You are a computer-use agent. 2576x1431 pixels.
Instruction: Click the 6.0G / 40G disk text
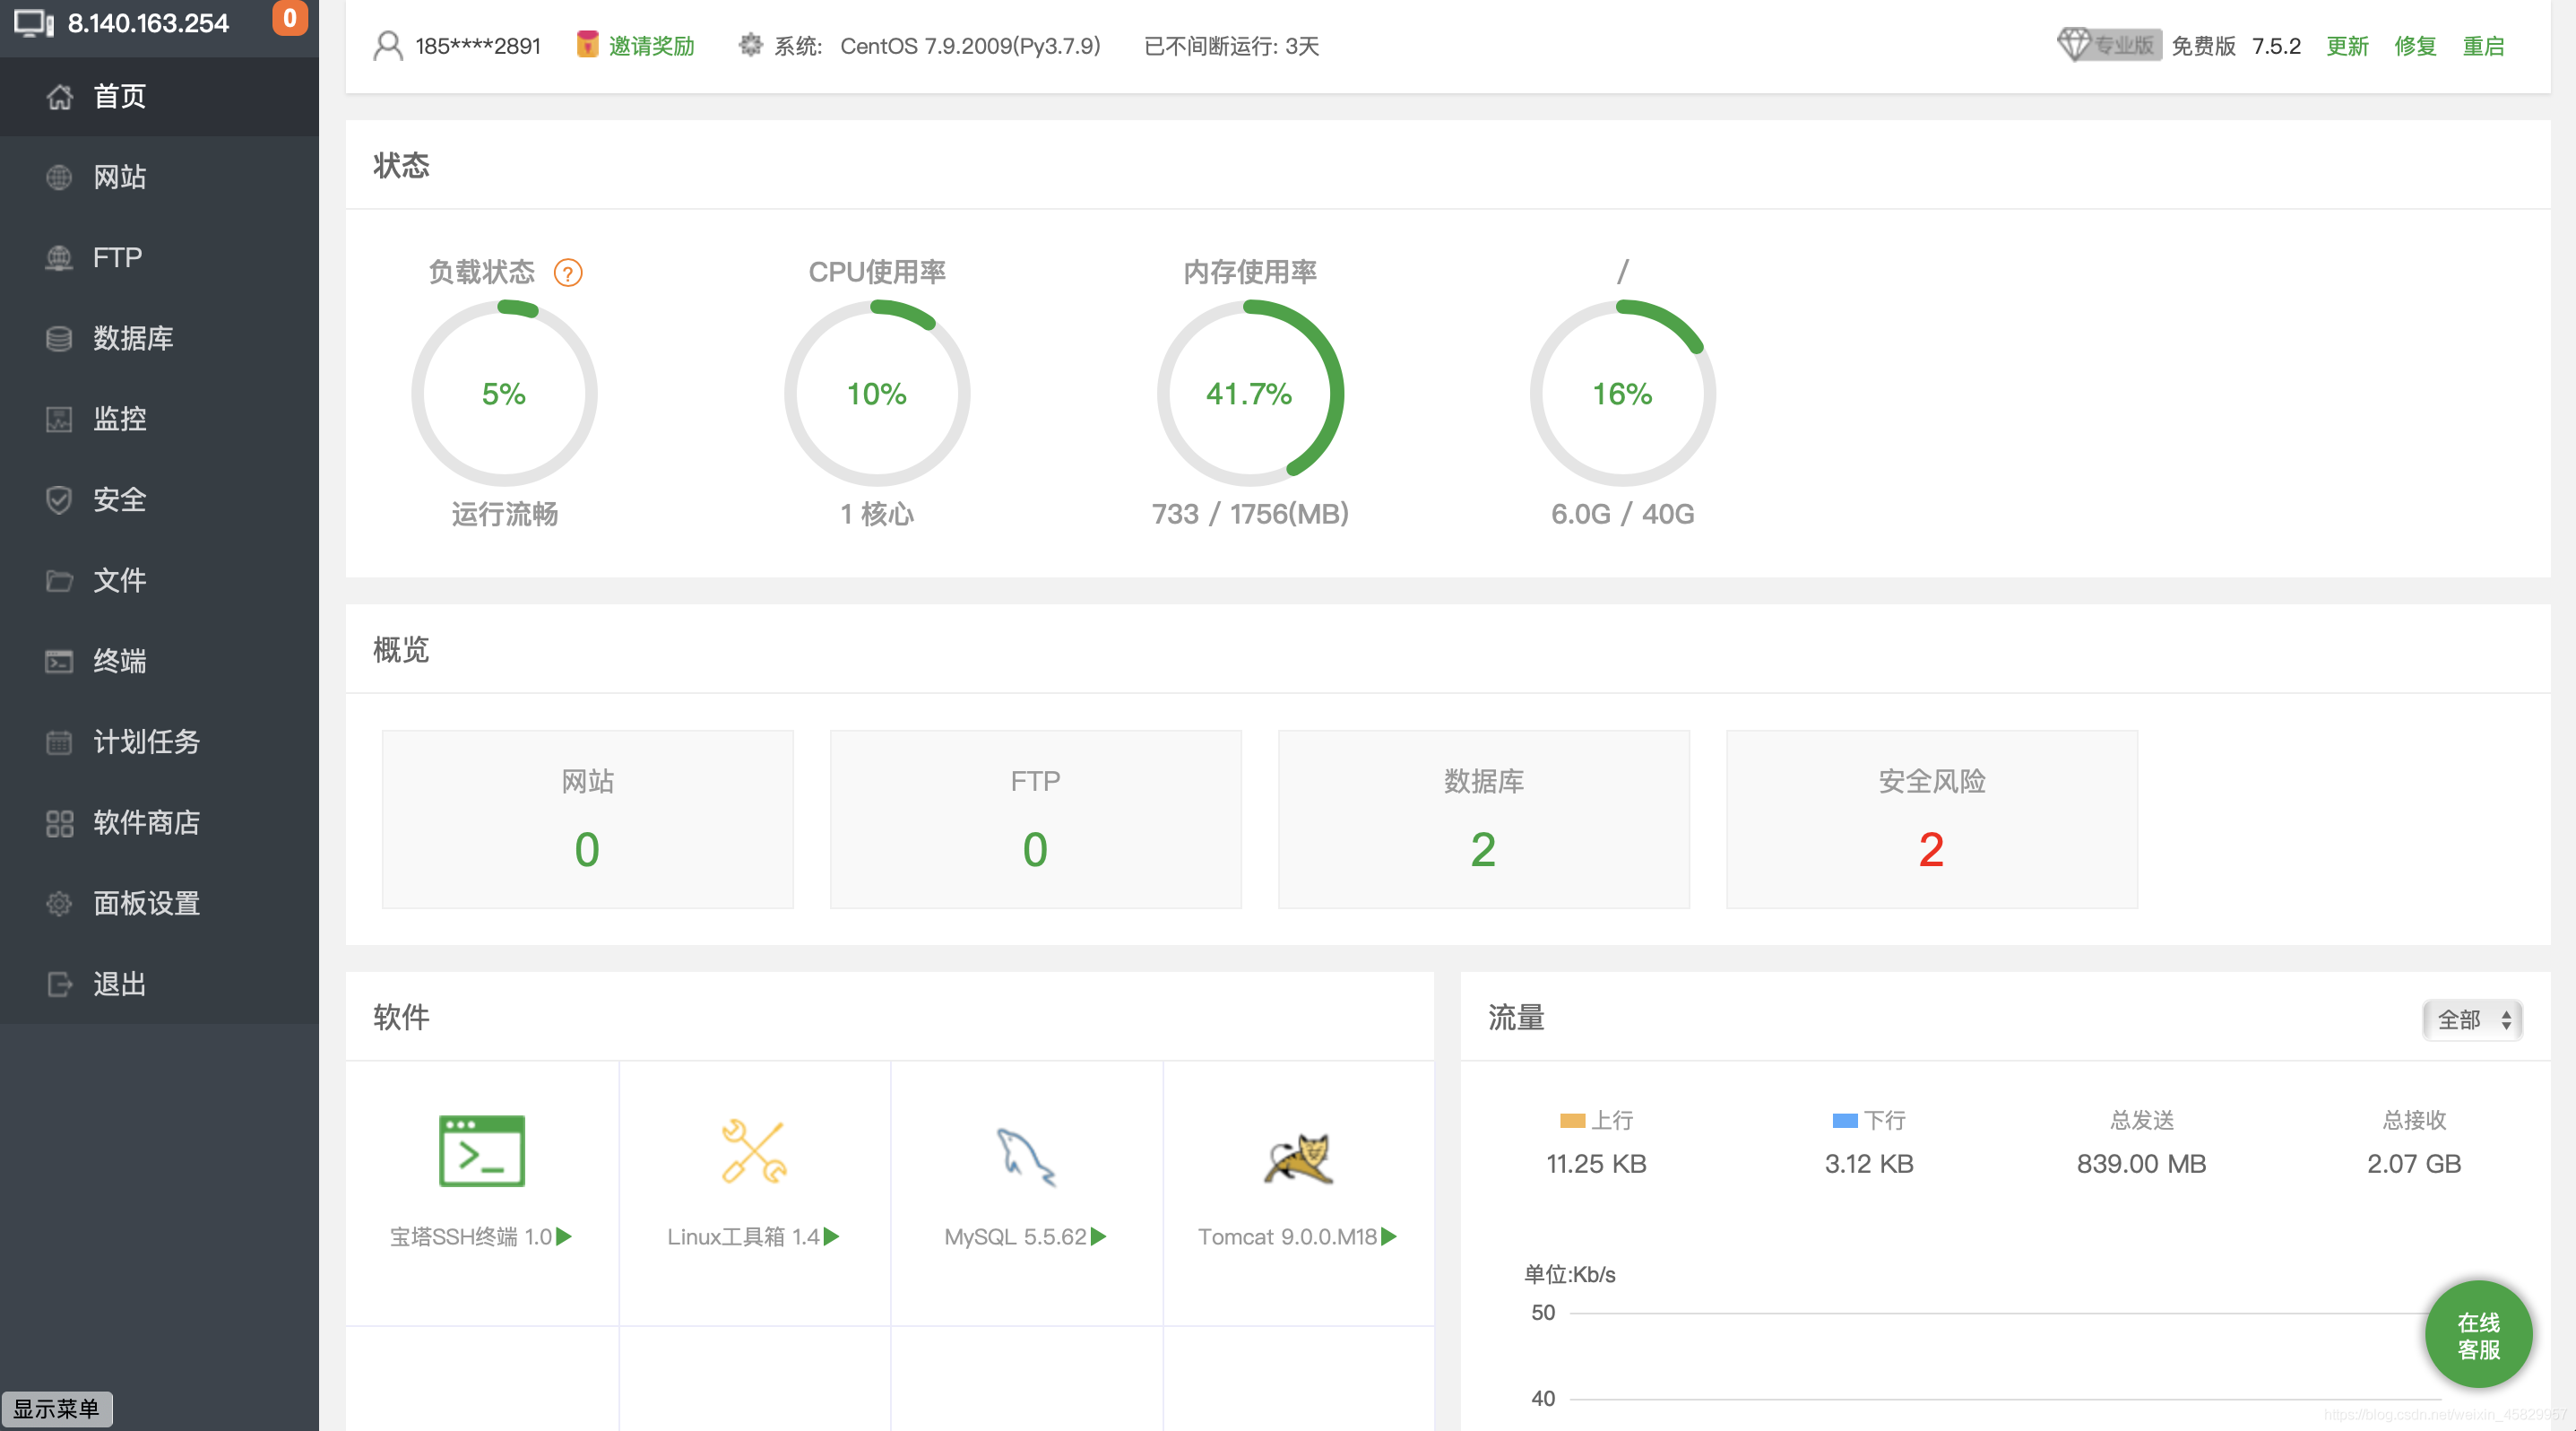(1622, 513)
